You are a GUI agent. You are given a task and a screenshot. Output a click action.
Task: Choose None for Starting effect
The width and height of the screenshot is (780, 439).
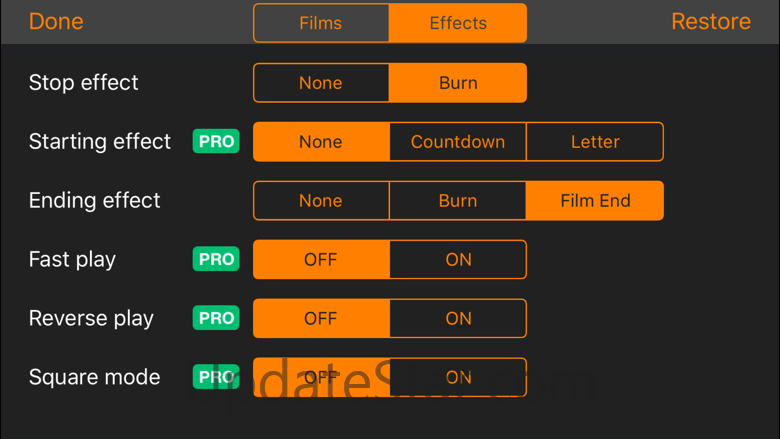(x=321, y=142)
